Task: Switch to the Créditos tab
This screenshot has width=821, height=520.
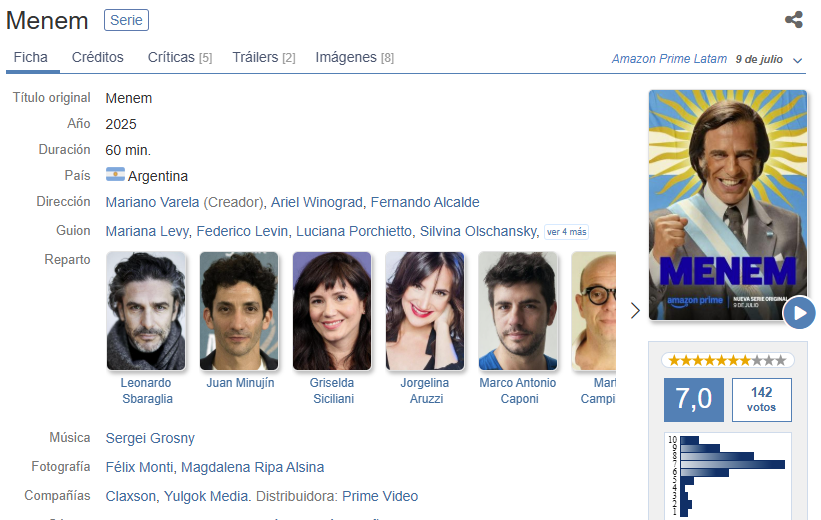Action: (97, 57)
